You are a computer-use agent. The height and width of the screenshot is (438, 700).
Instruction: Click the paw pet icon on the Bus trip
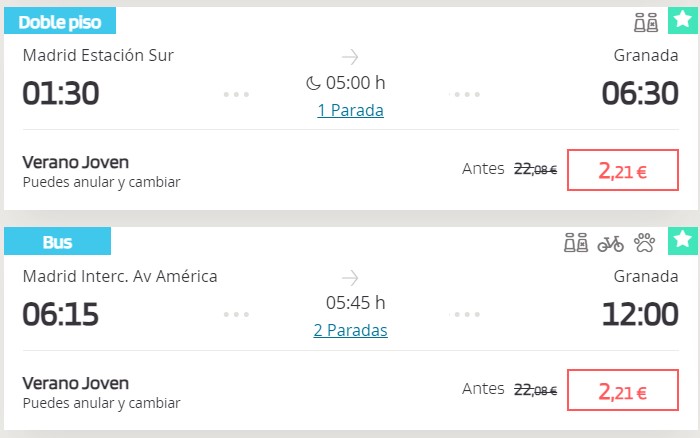click(644, 243)
